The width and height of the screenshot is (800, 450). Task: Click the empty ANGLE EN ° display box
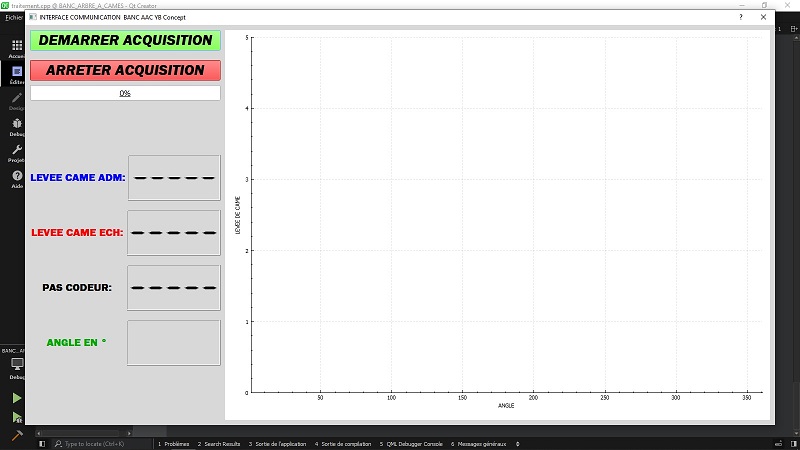coord(174,343)
